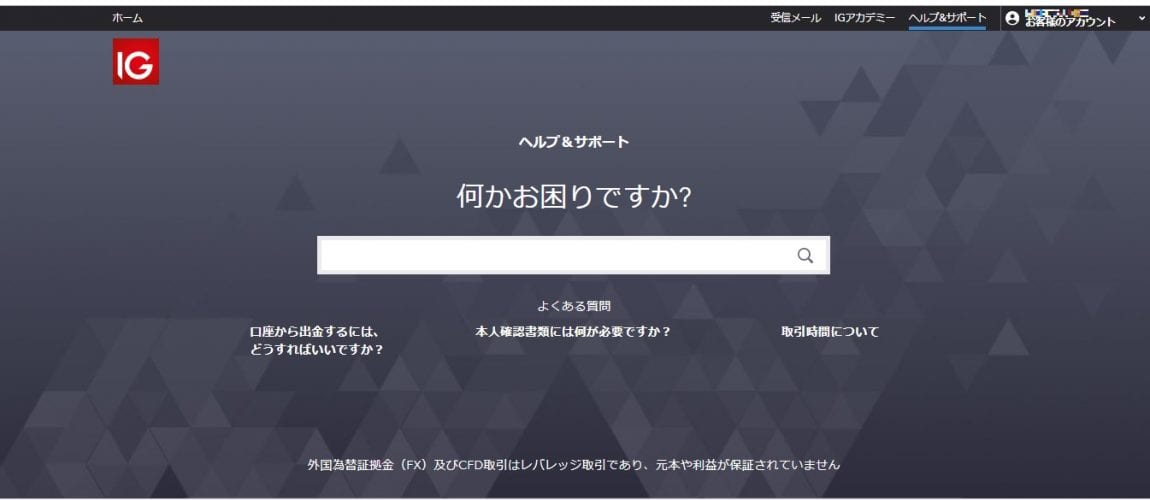Click the magnifying glass search icon

click(805, 255)
